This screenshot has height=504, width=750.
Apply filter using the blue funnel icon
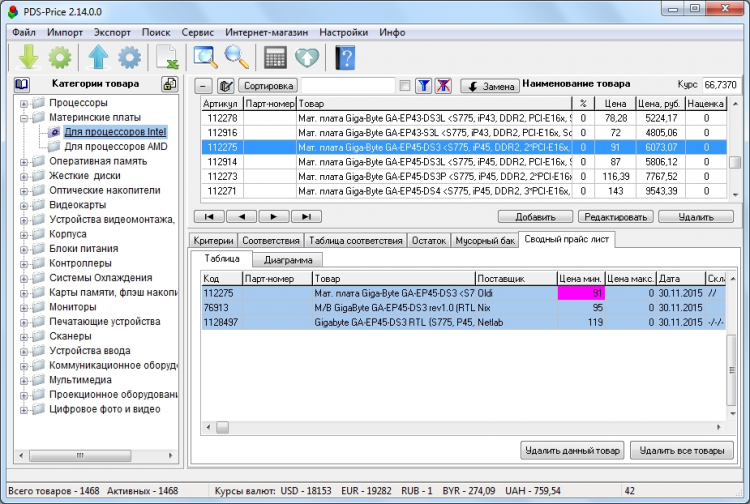coord(422,86)
